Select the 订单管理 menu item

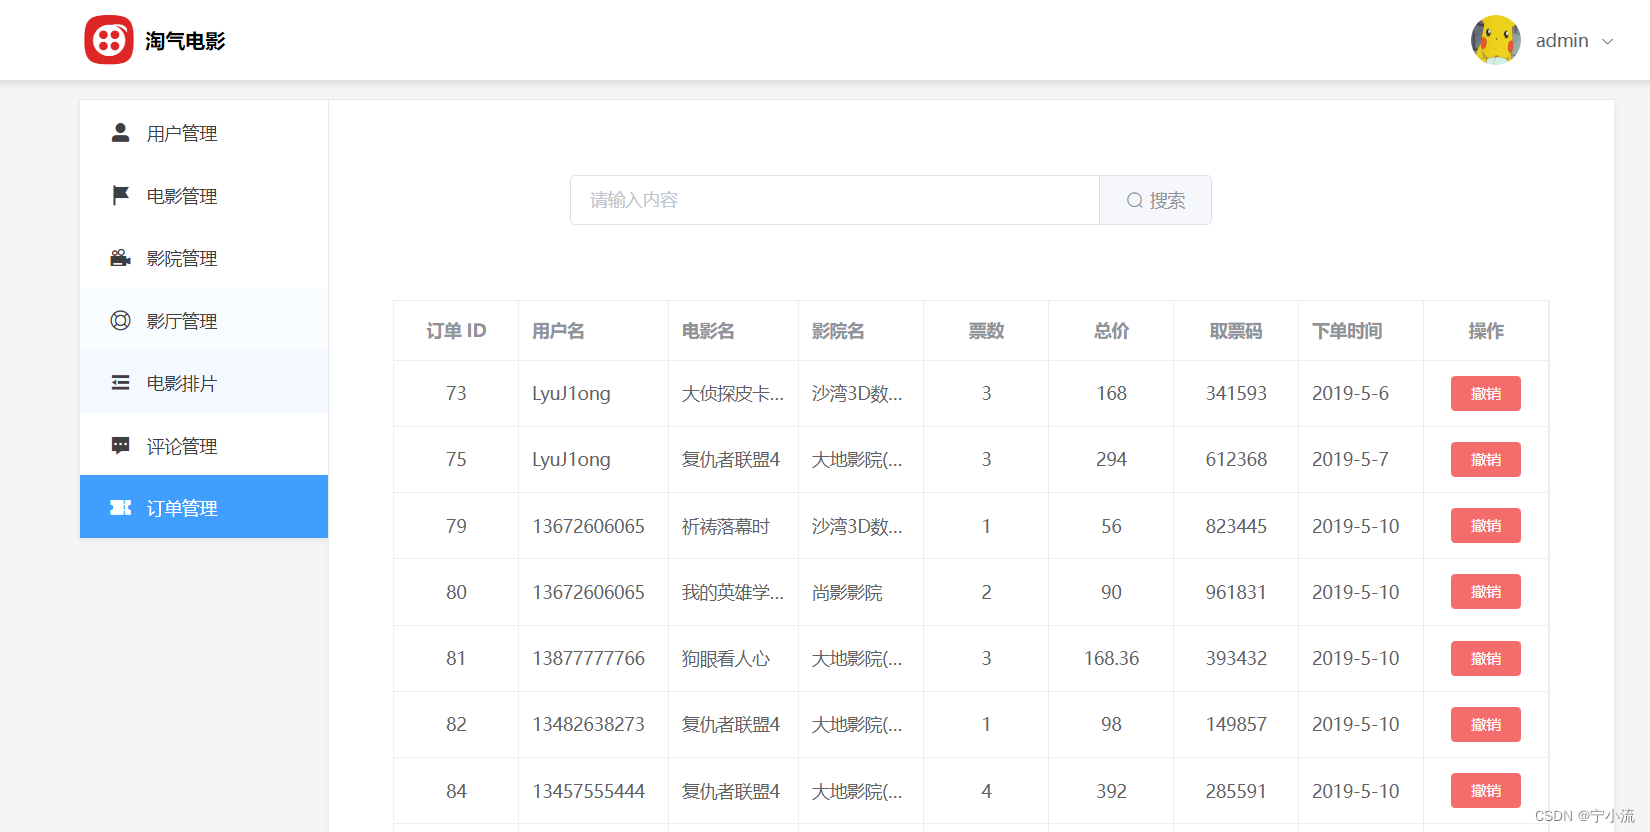(204, 507)
